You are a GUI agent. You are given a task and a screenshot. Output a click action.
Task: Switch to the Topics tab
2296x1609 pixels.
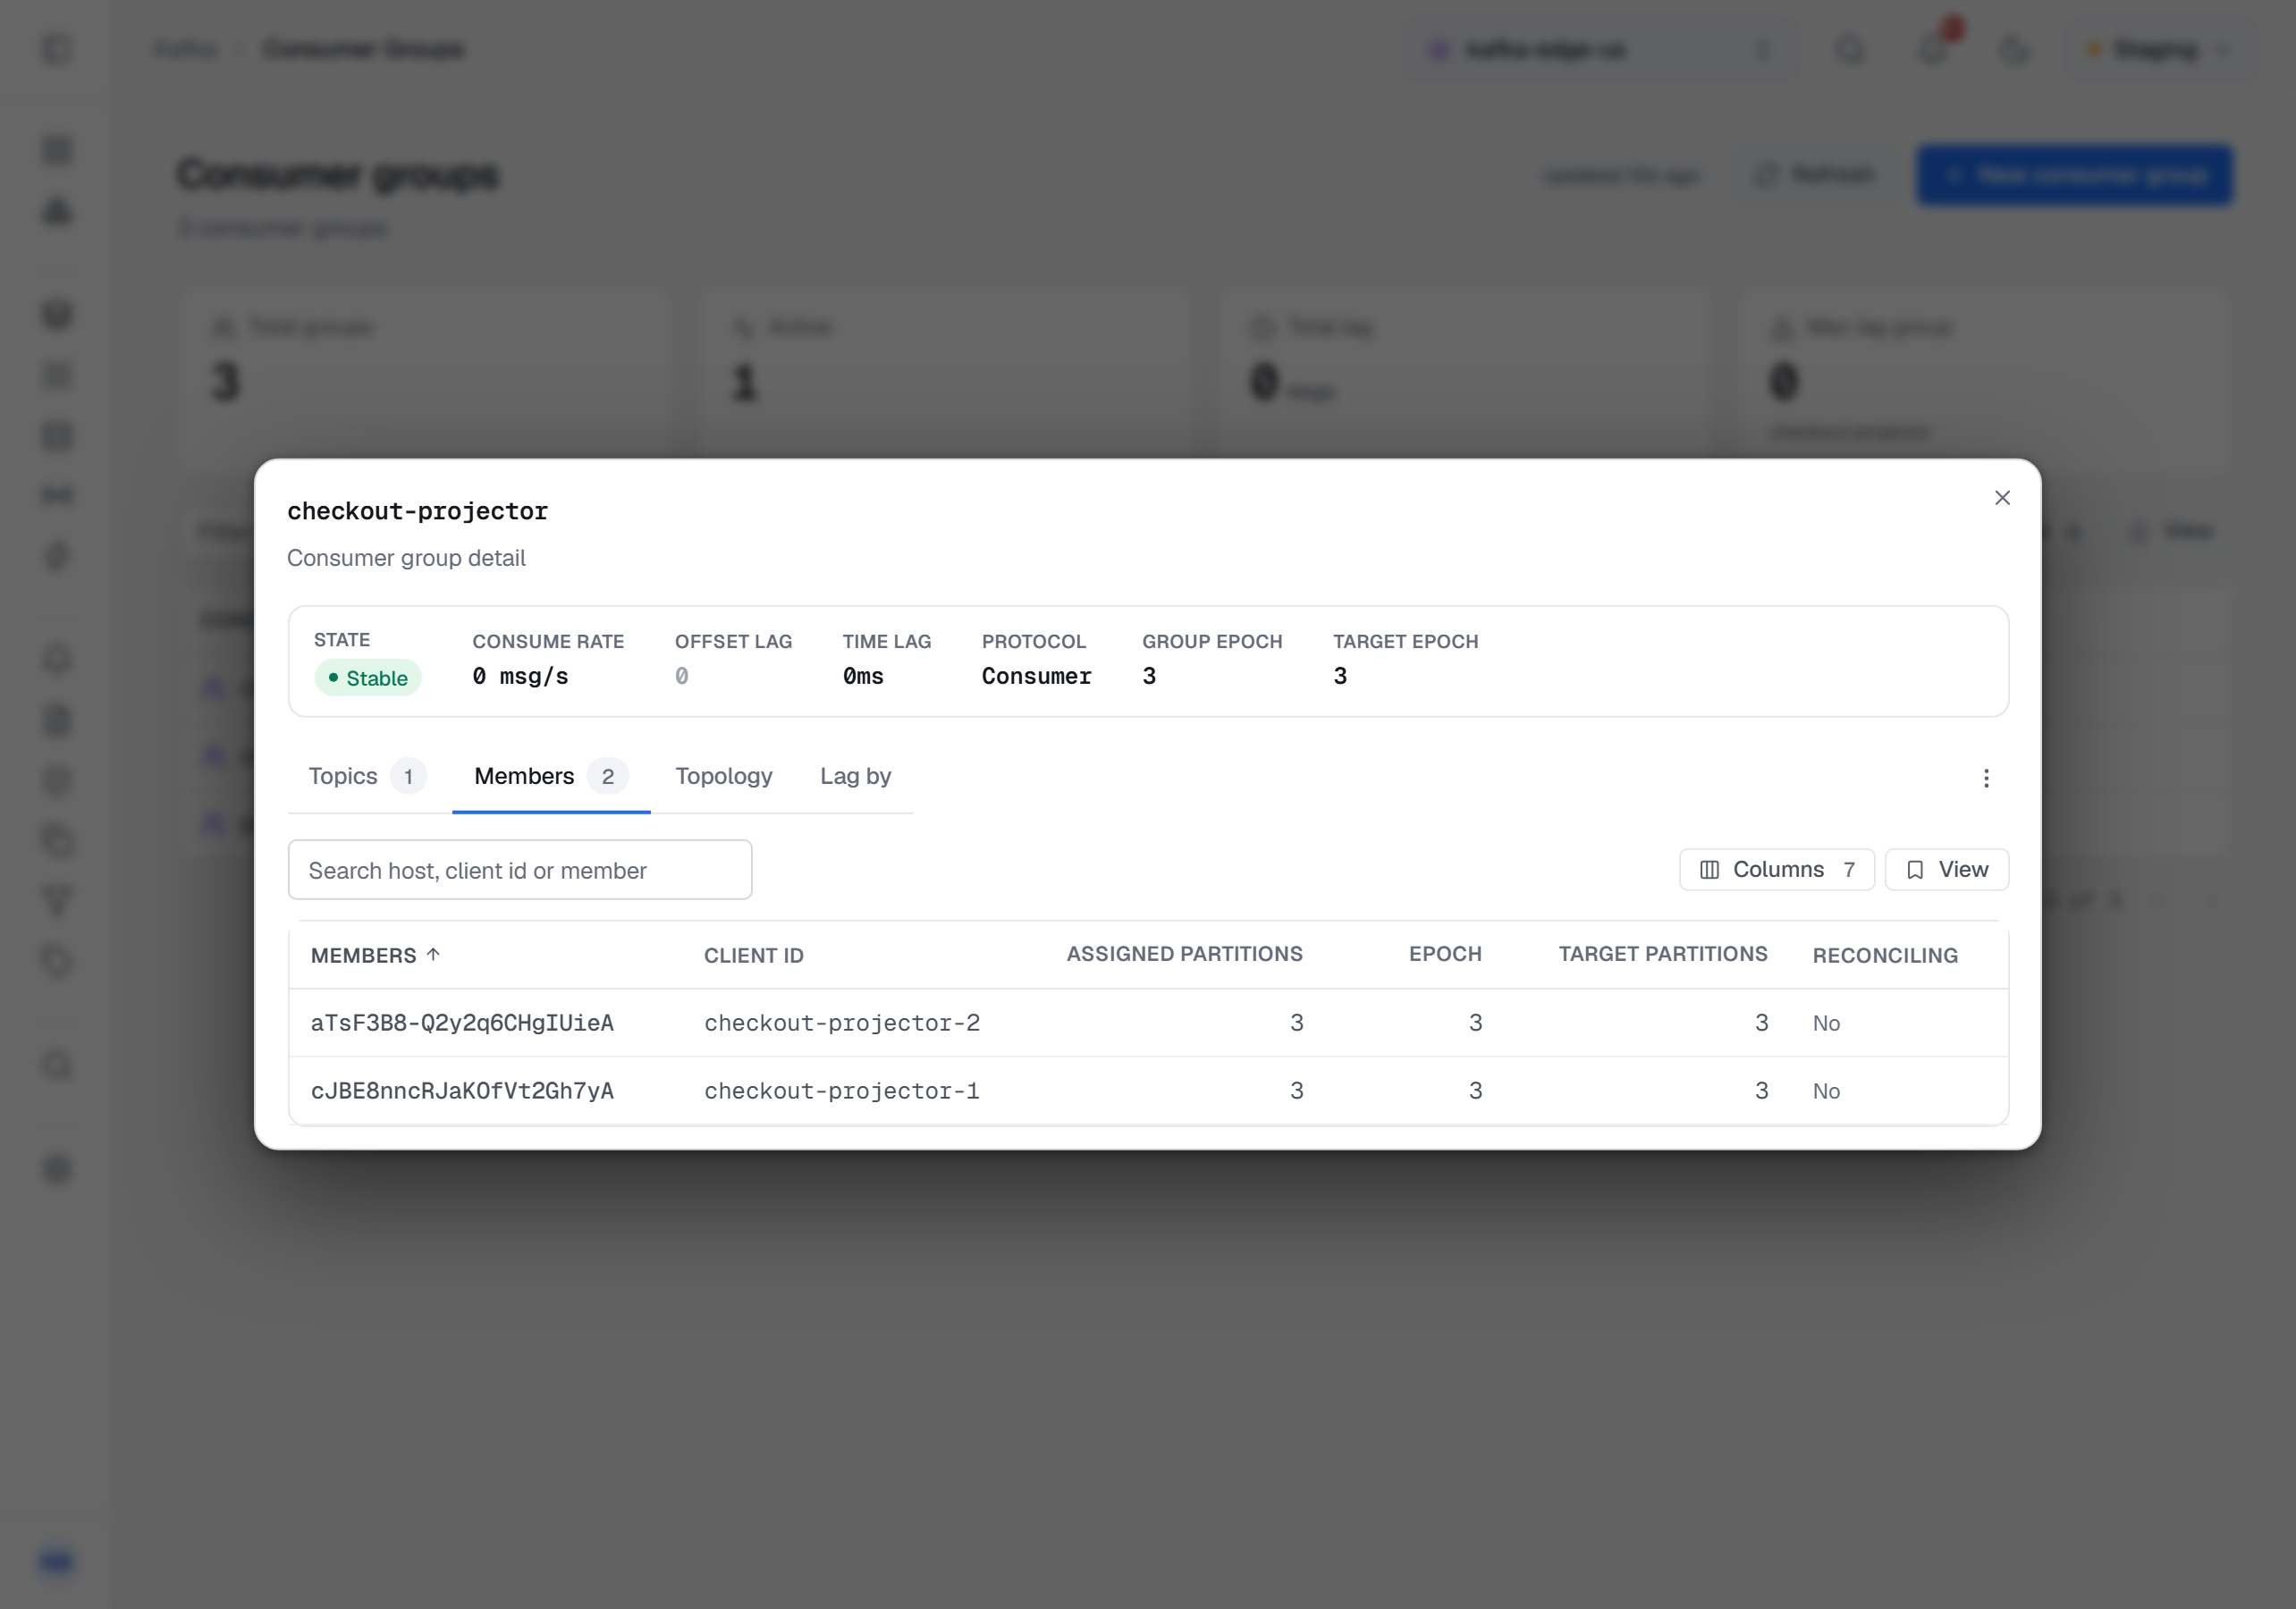coord(367,776)
